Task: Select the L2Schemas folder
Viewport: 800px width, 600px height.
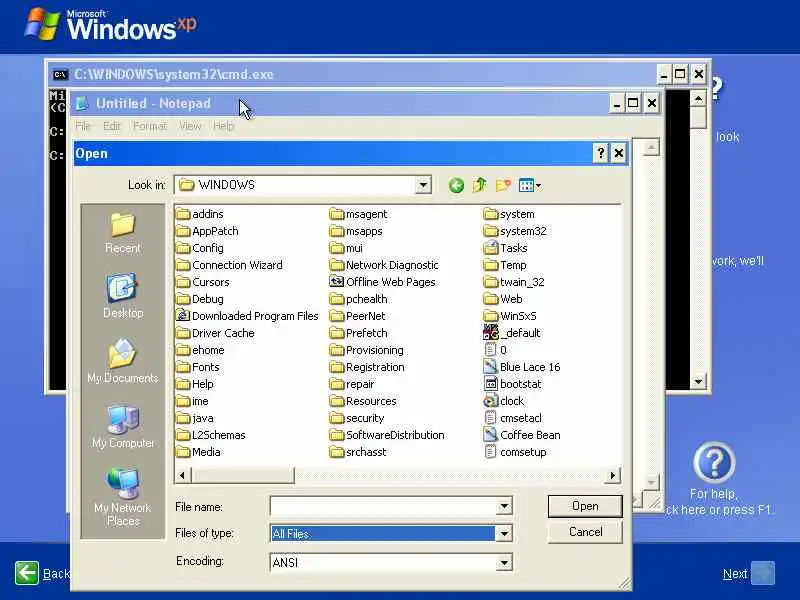Action: pos(211,435)
